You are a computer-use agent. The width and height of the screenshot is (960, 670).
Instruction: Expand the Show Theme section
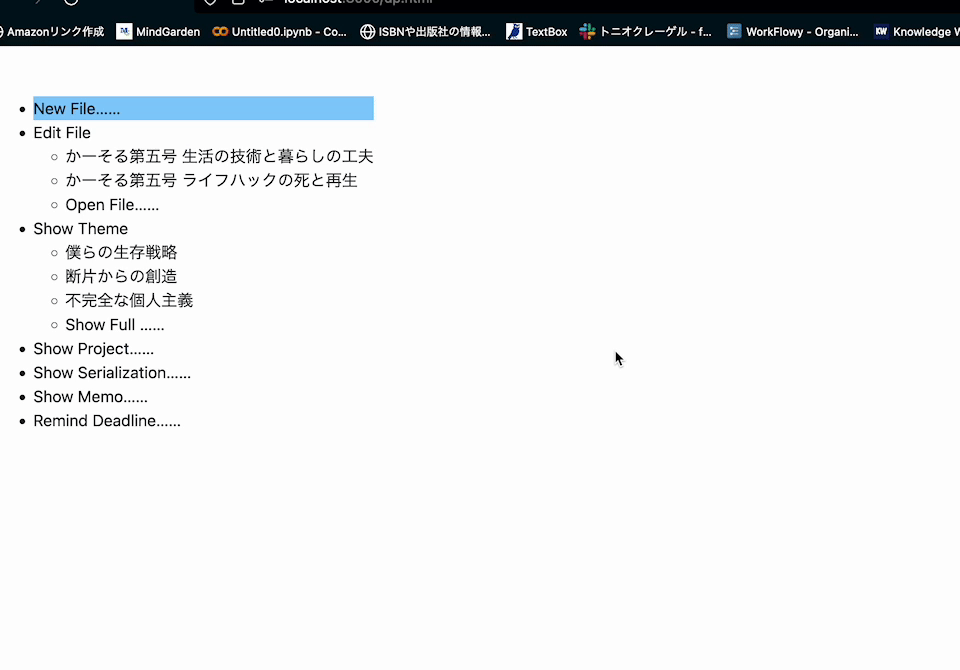tap(80, 228)
